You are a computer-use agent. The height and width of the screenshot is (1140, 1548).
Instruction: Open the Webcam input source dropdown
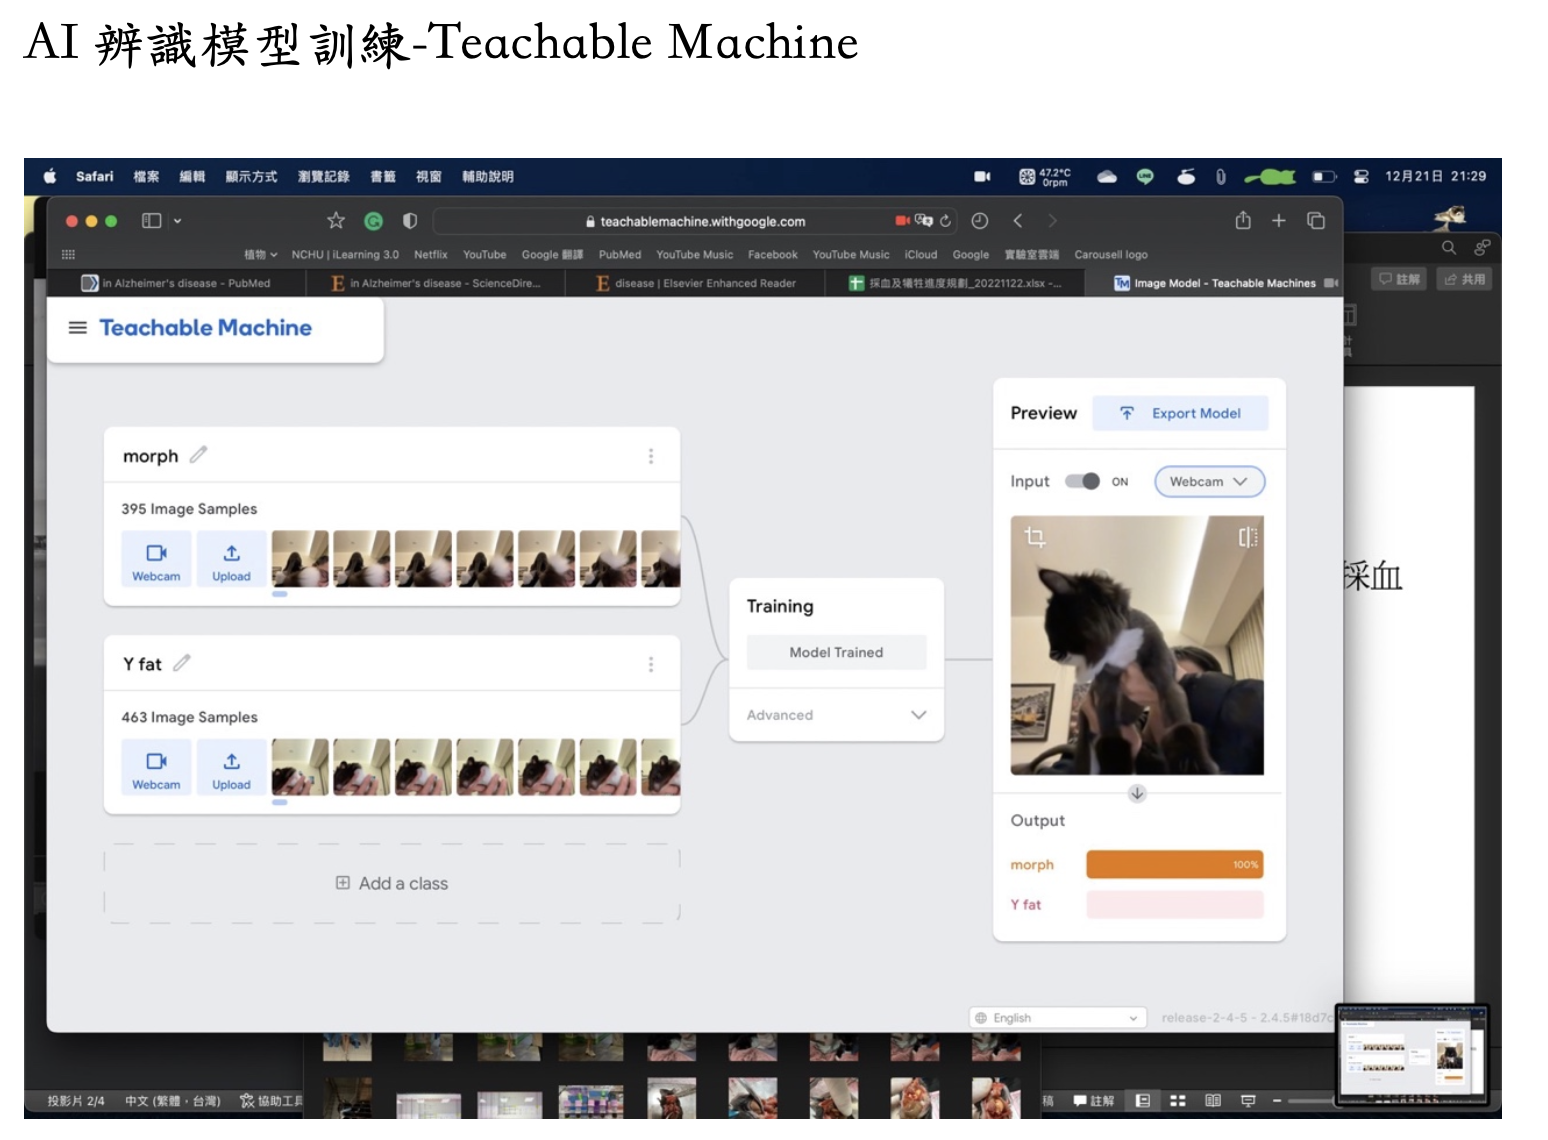1209,482
